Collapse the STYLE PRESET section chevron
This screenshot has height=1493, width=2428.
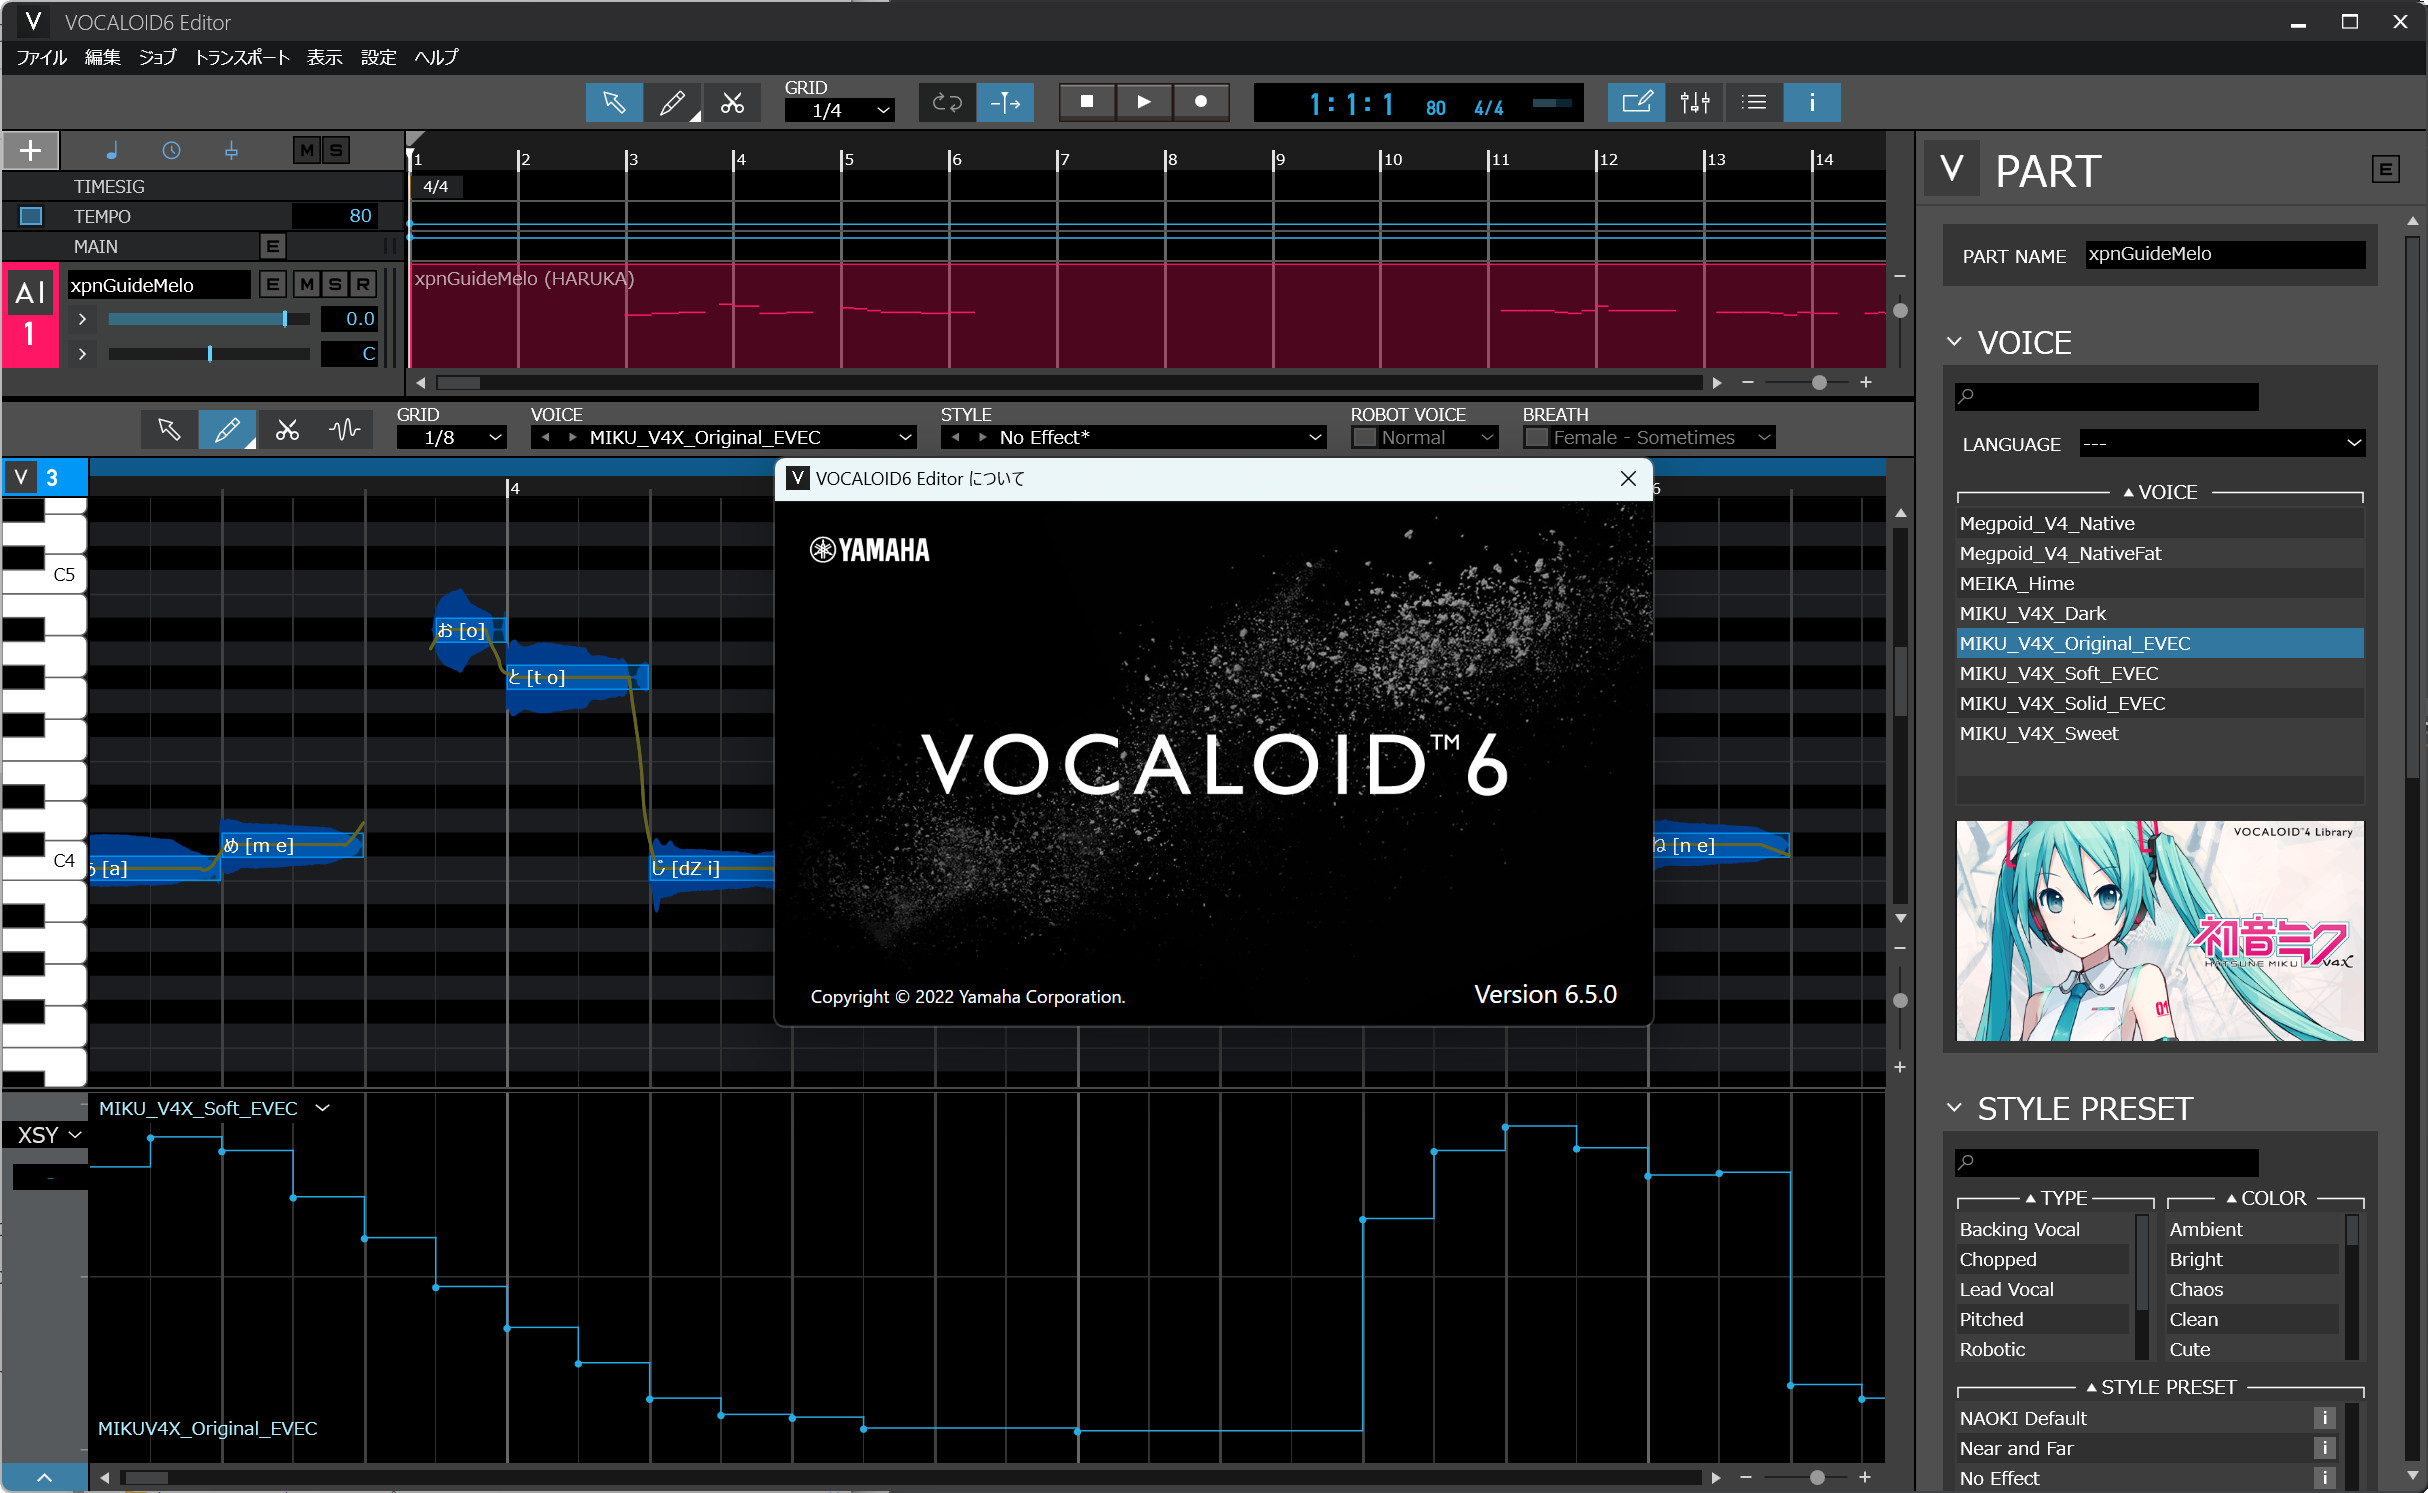1954,1108
